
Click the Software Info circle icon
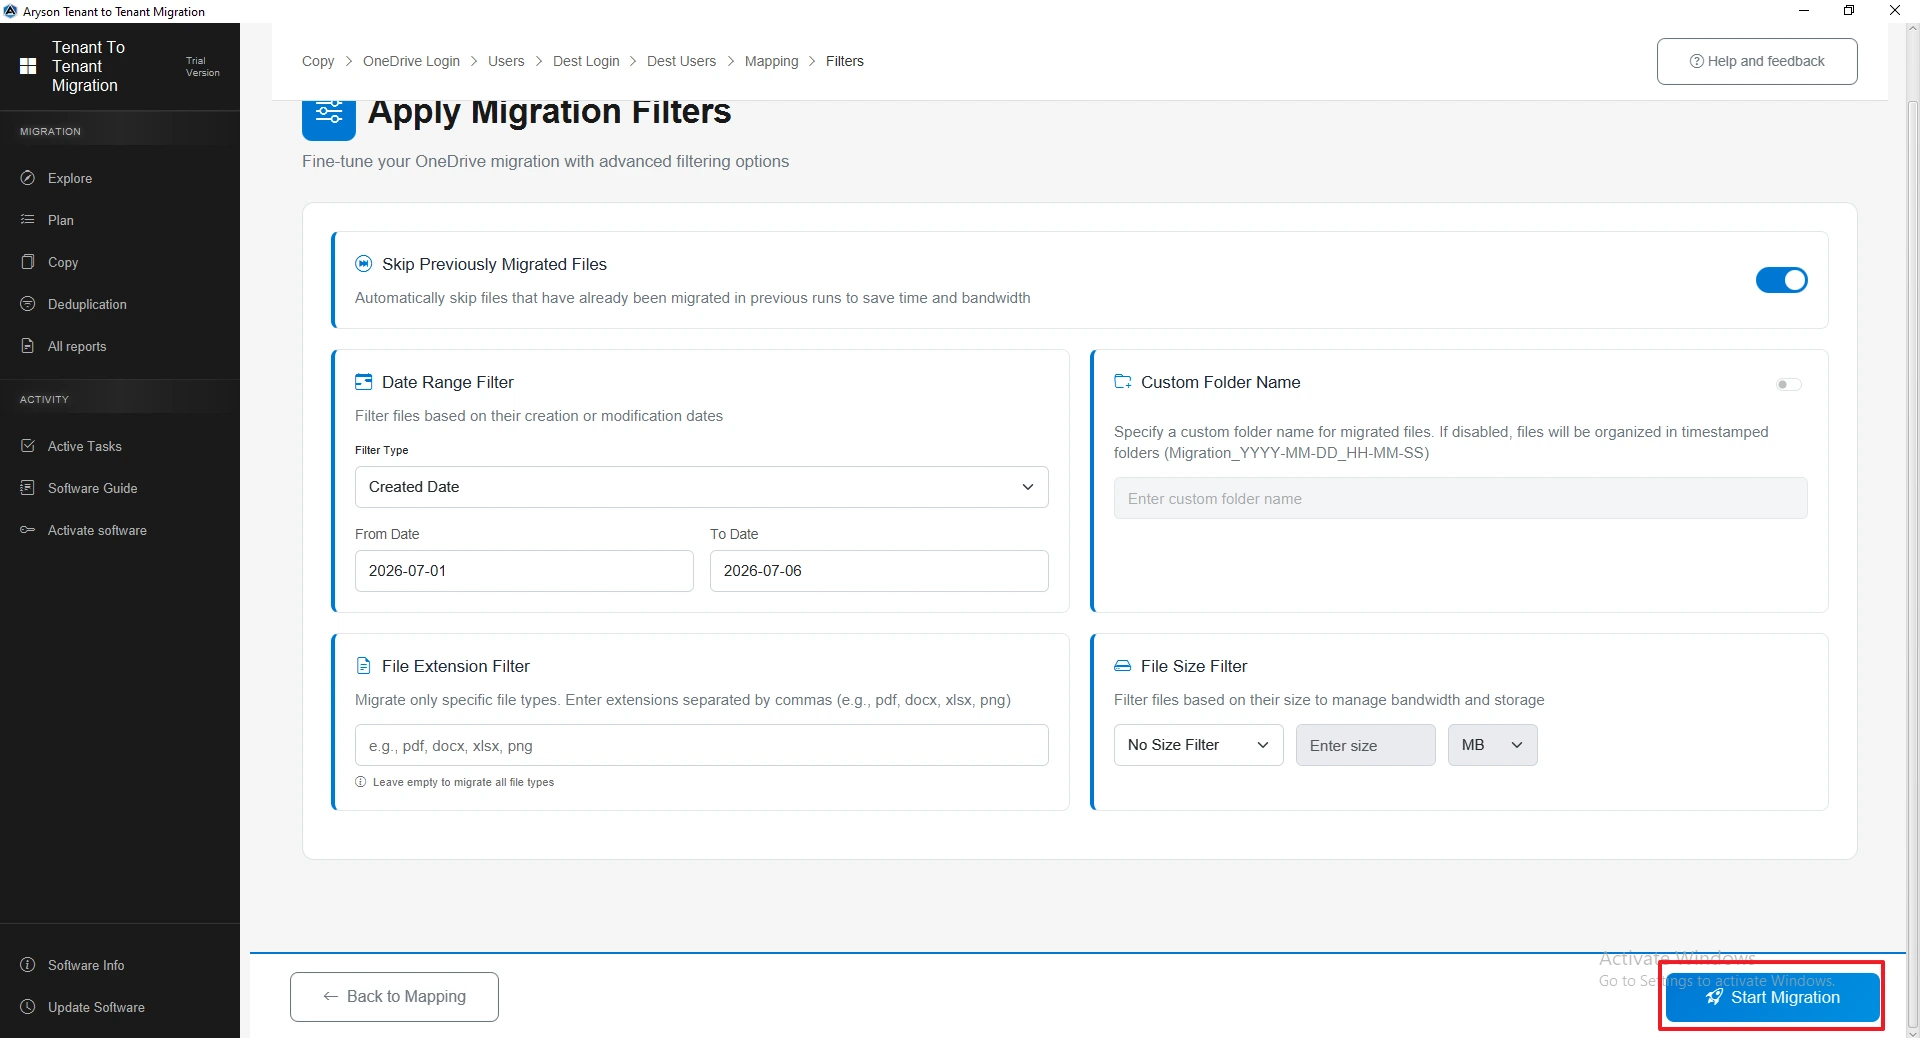[x=28, y=965]
